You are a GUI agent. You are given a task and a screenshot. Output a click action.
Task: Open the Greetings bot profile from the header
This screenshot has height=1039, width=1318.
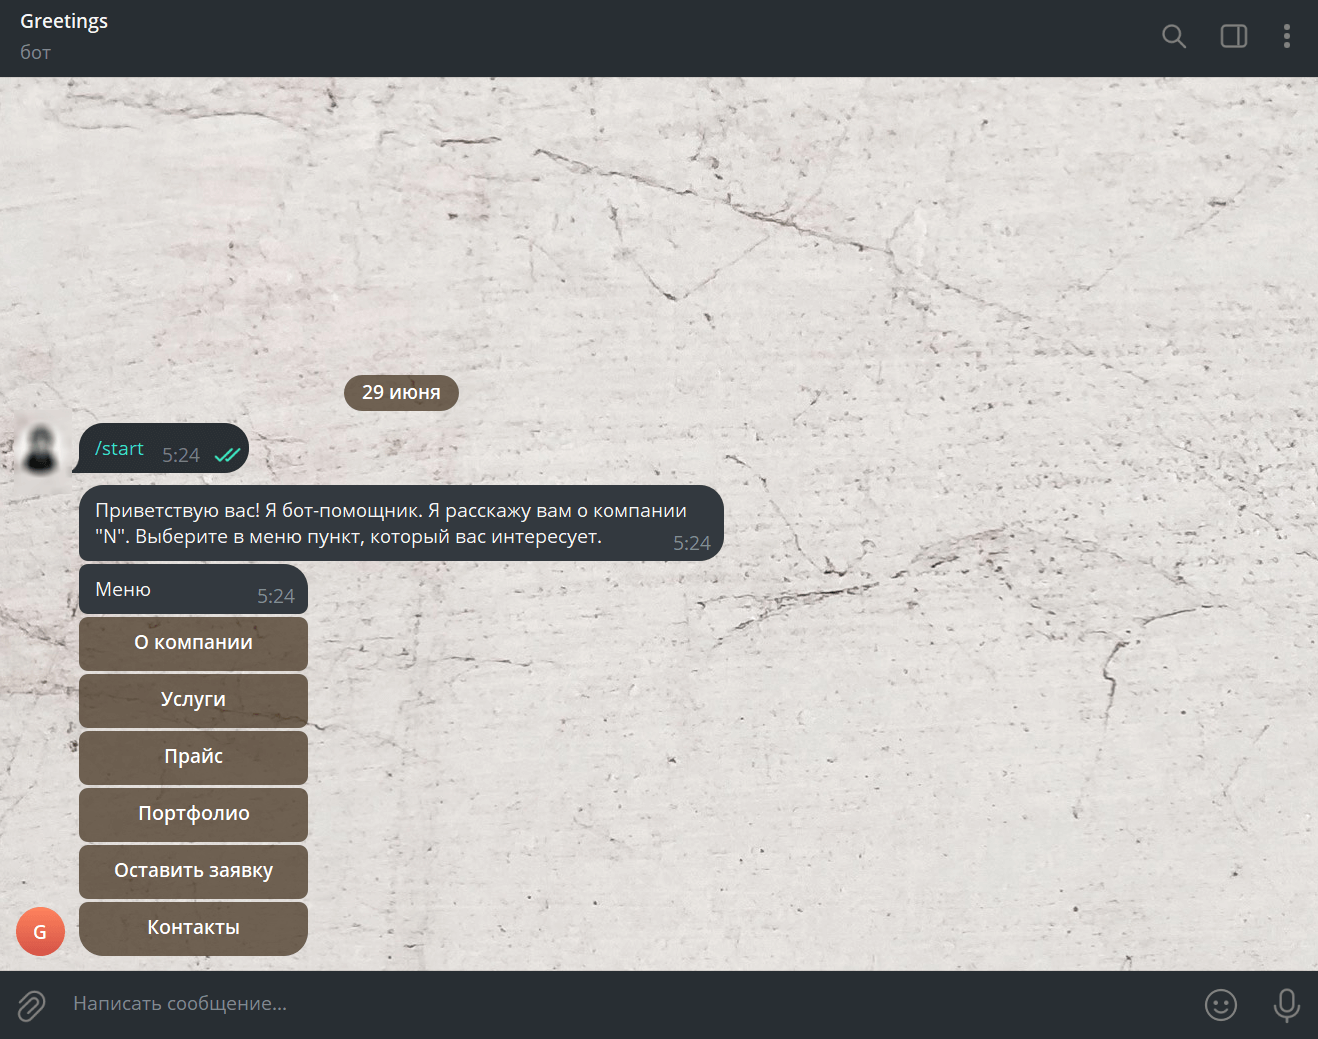pos(64,22)
